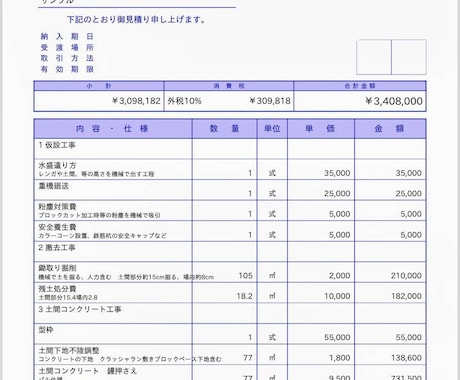Click the 内容・仕様 column header
460x380 pixels.
(x=112, y=128)
